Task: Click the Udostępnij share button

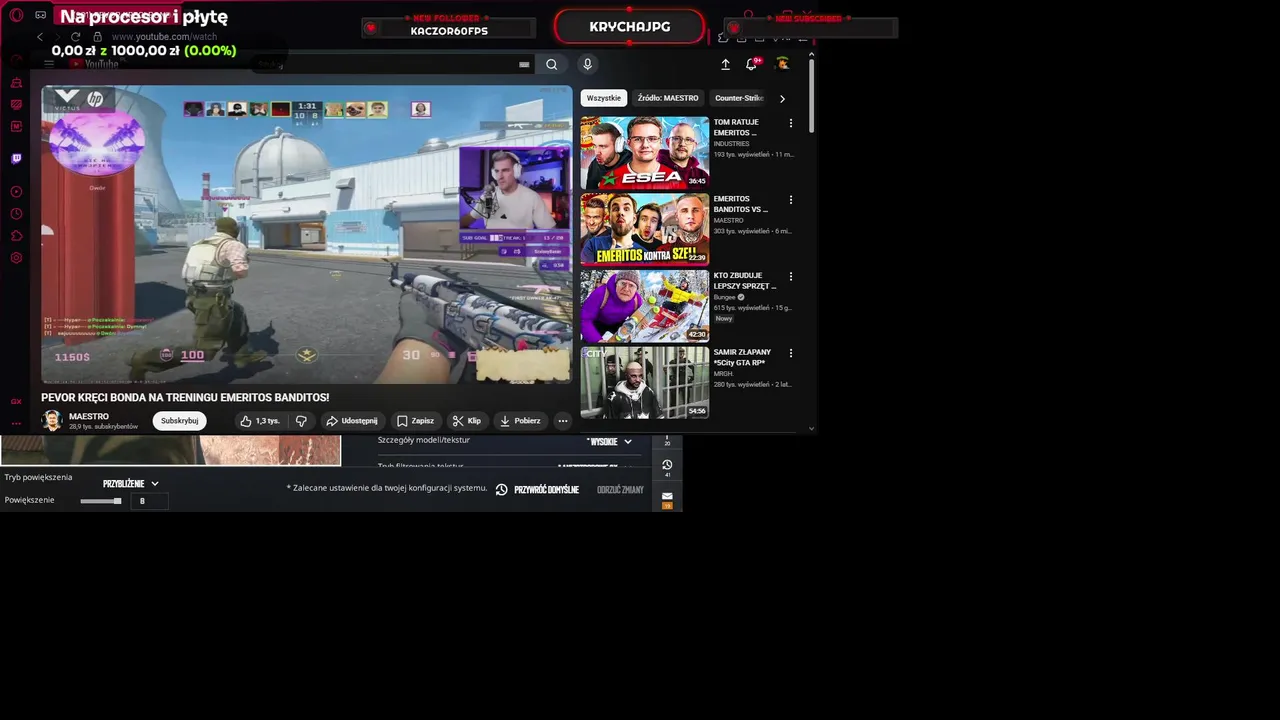Action: (x=353, y=421)
